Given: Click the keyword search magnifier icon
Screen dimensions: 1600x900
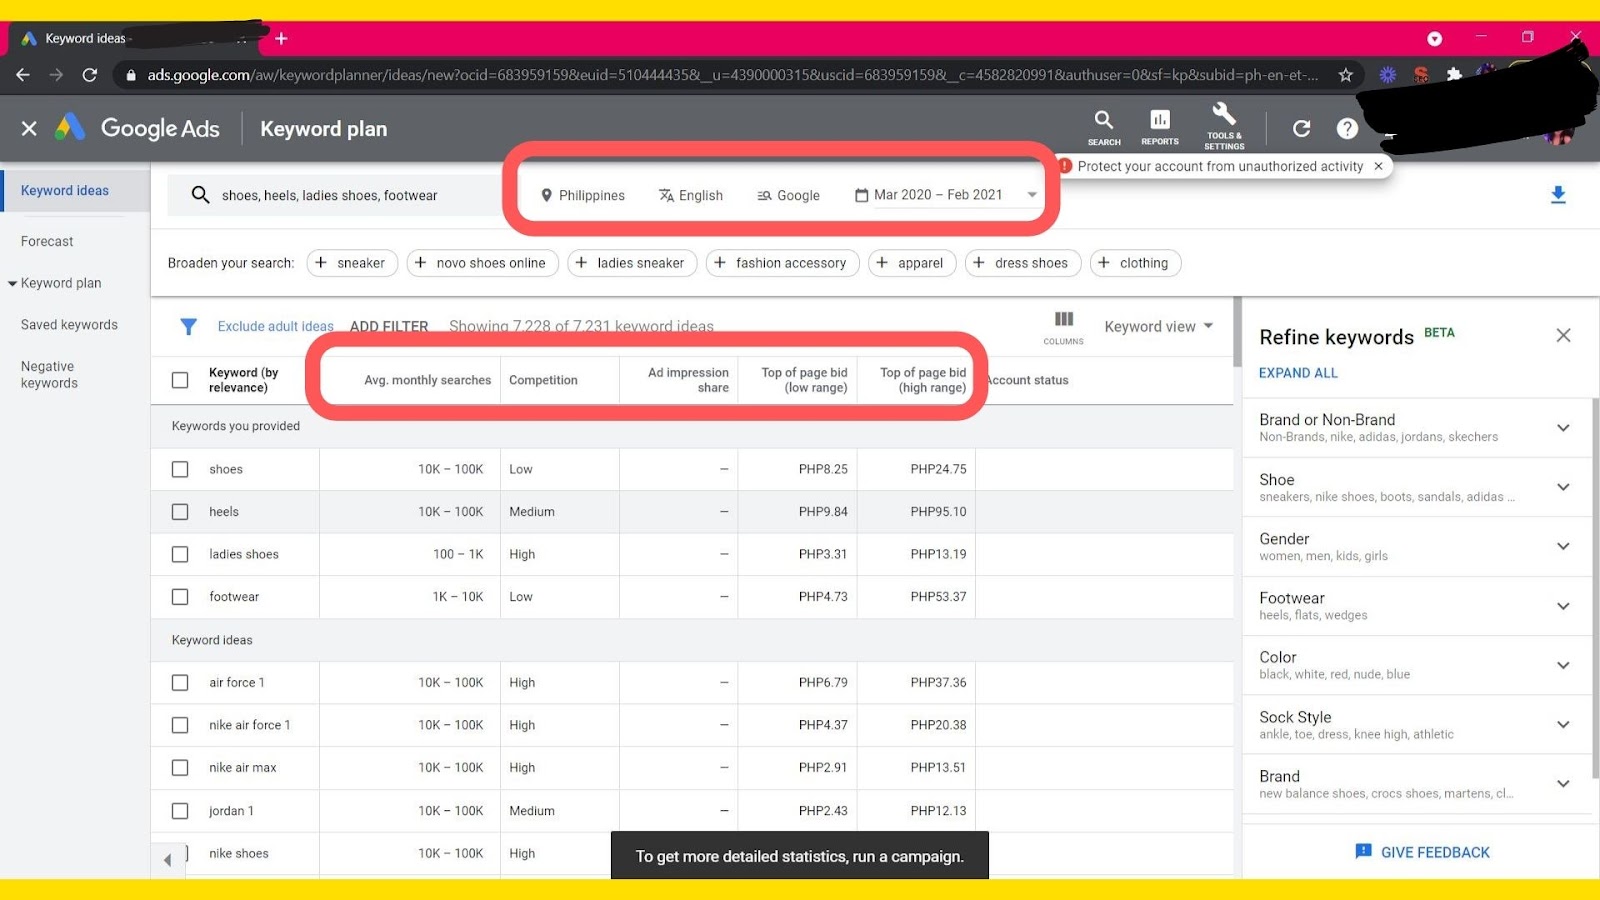Looking at the screenshot, I should (200, 195).
